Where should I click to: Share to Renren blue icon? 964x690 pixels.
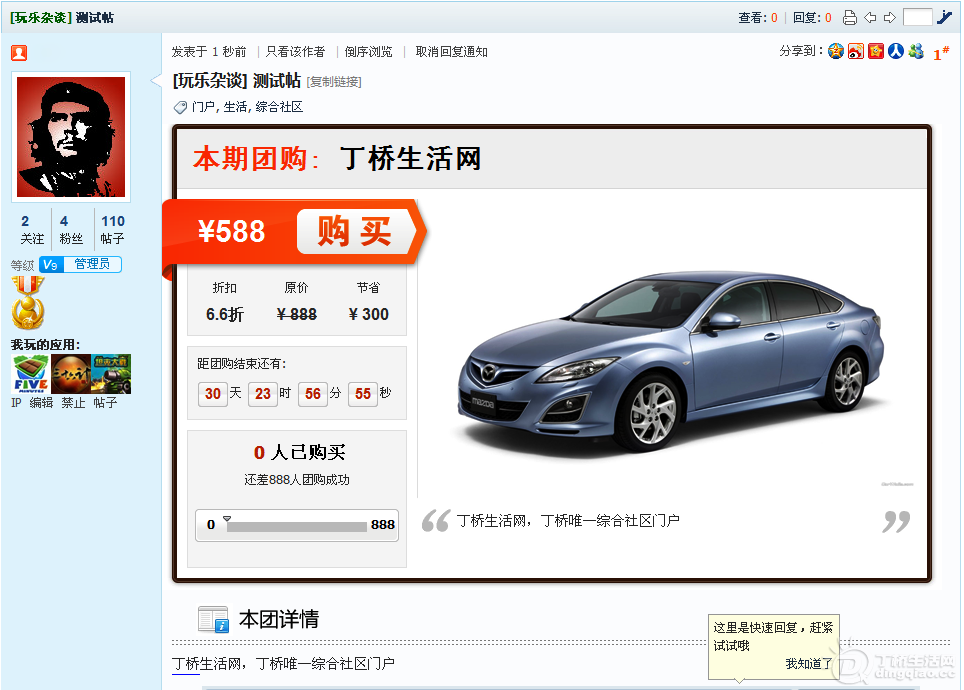point(896,52)
